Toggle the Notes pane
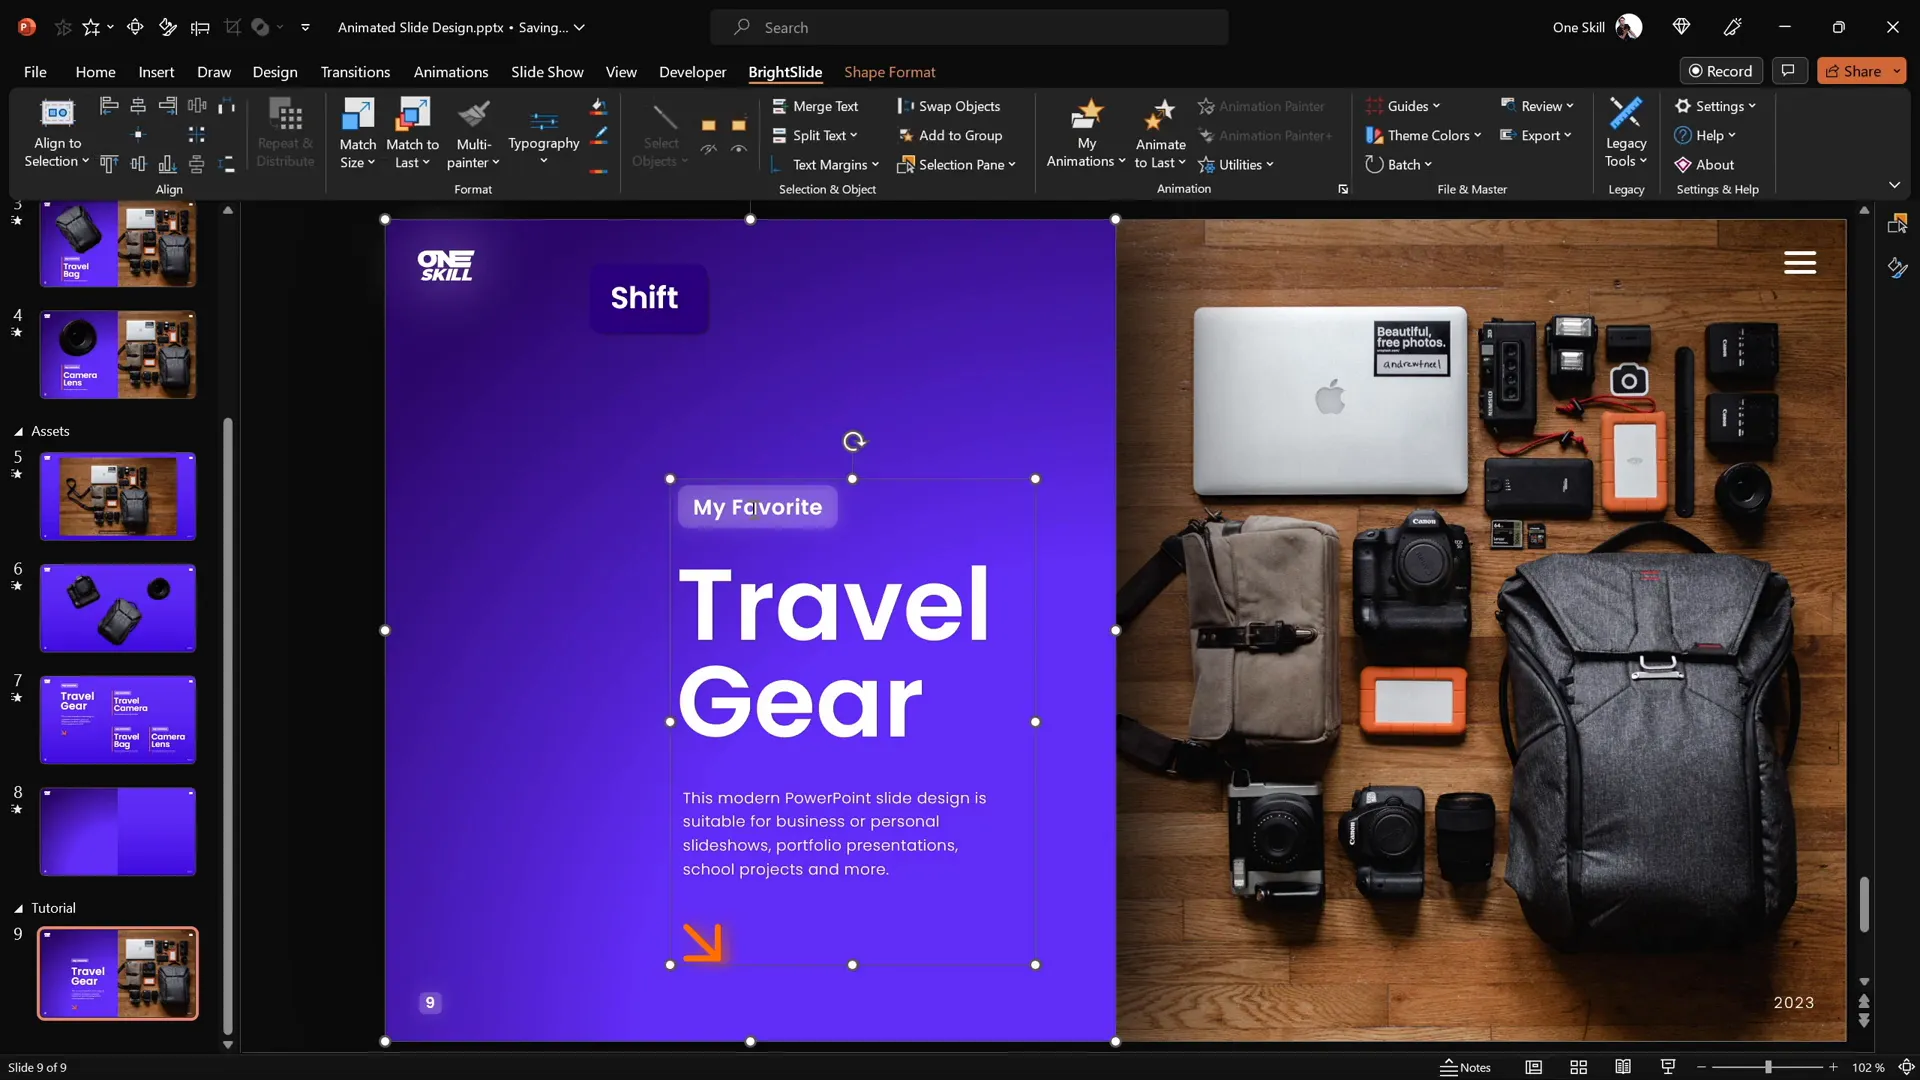 click(1465, 1067)
